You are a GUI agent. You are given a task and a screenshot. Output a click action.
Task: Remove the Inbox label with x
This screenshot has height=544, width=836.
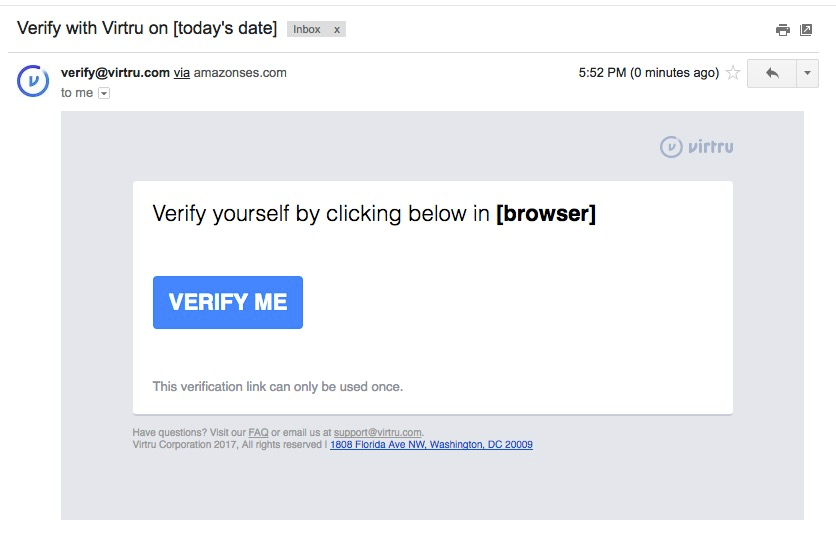(x=337, y=30)
